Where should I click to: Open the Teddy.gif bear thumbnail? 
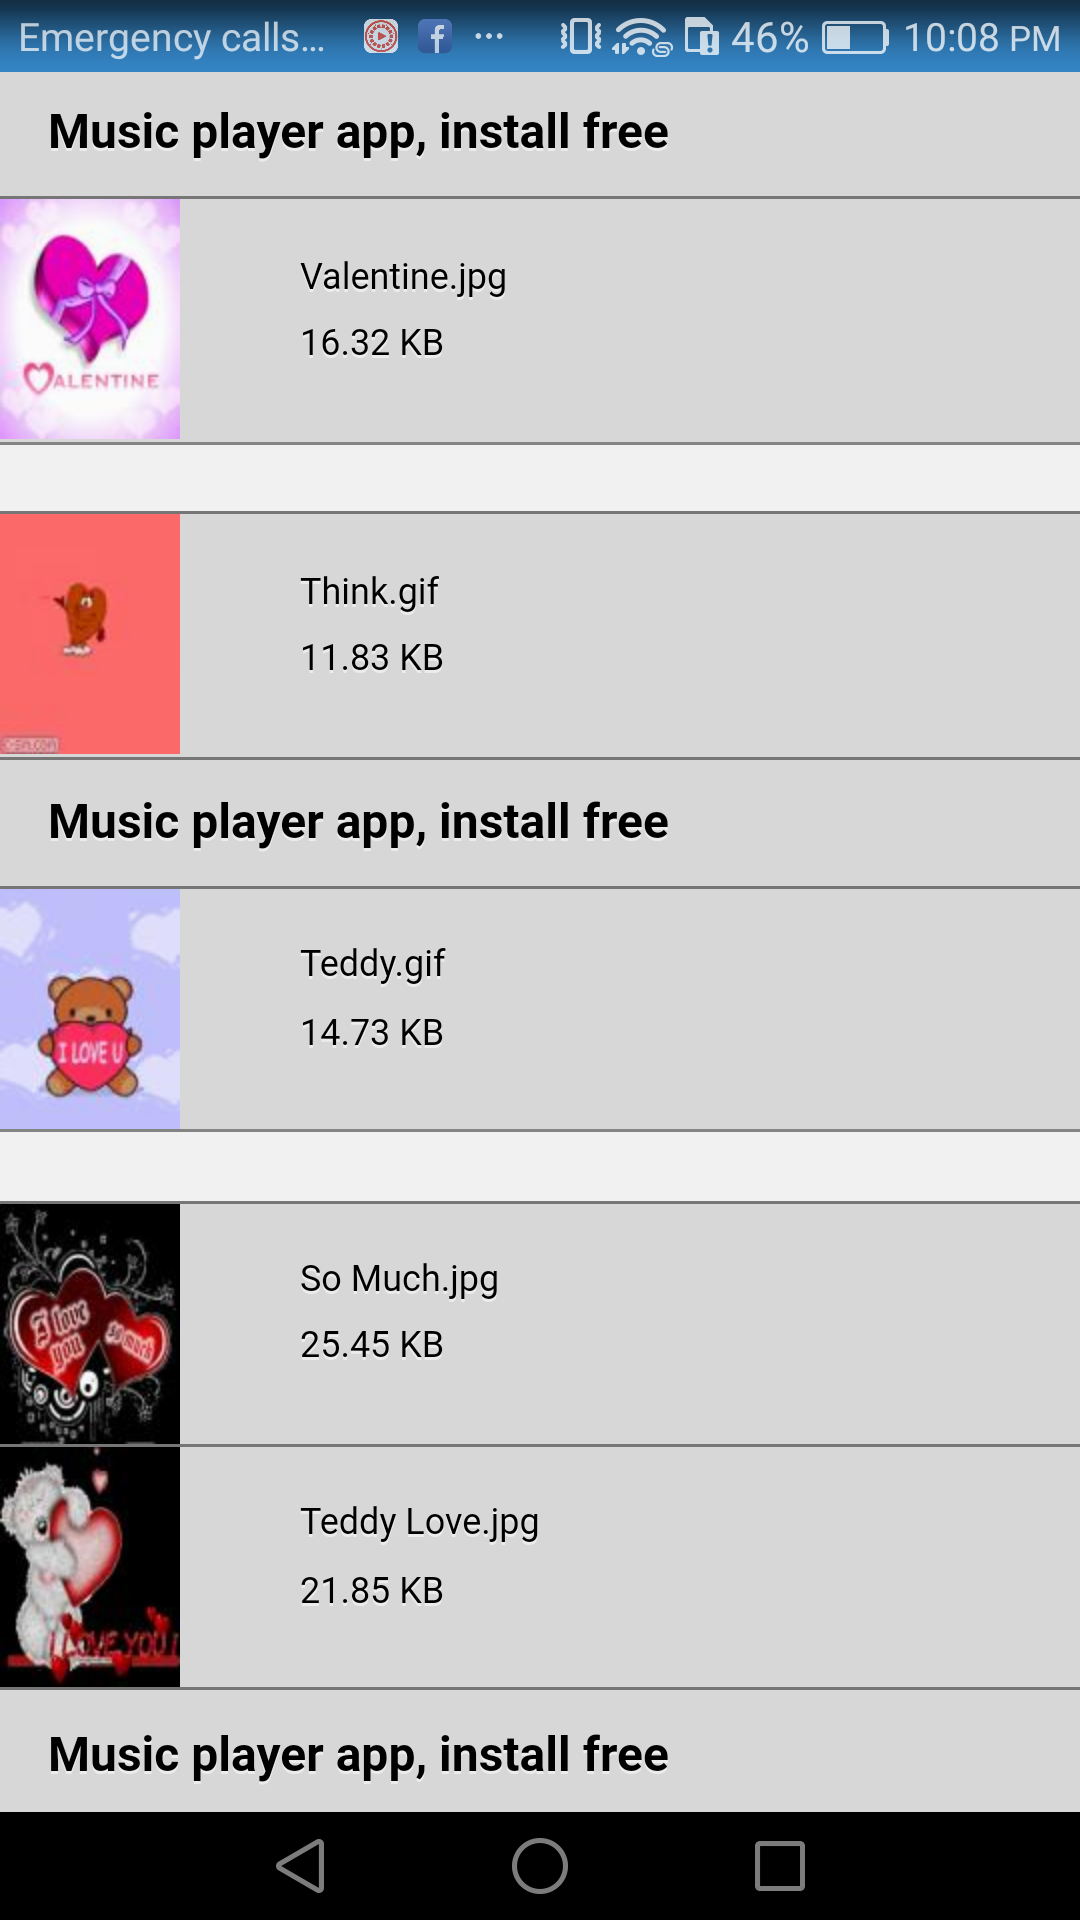click(90, 1009)
